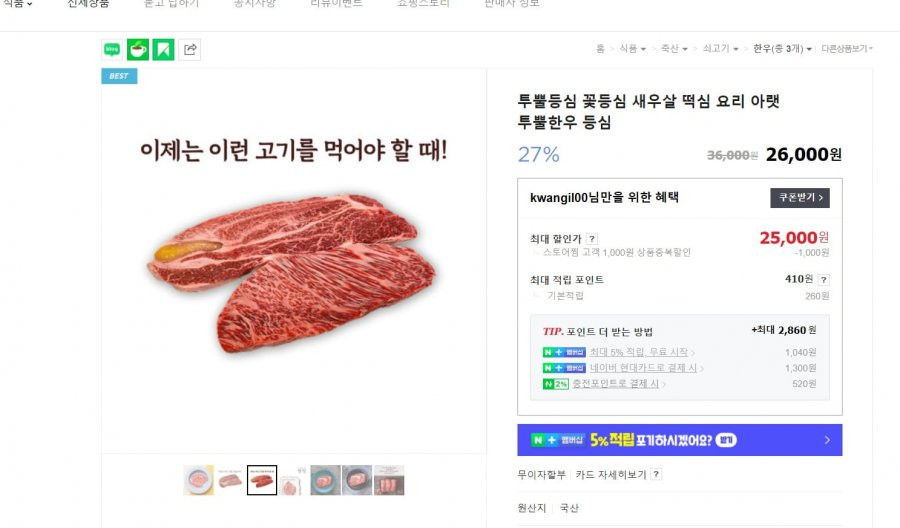
Task: Click question mark beside 410원 points
Action: (824, 279)
